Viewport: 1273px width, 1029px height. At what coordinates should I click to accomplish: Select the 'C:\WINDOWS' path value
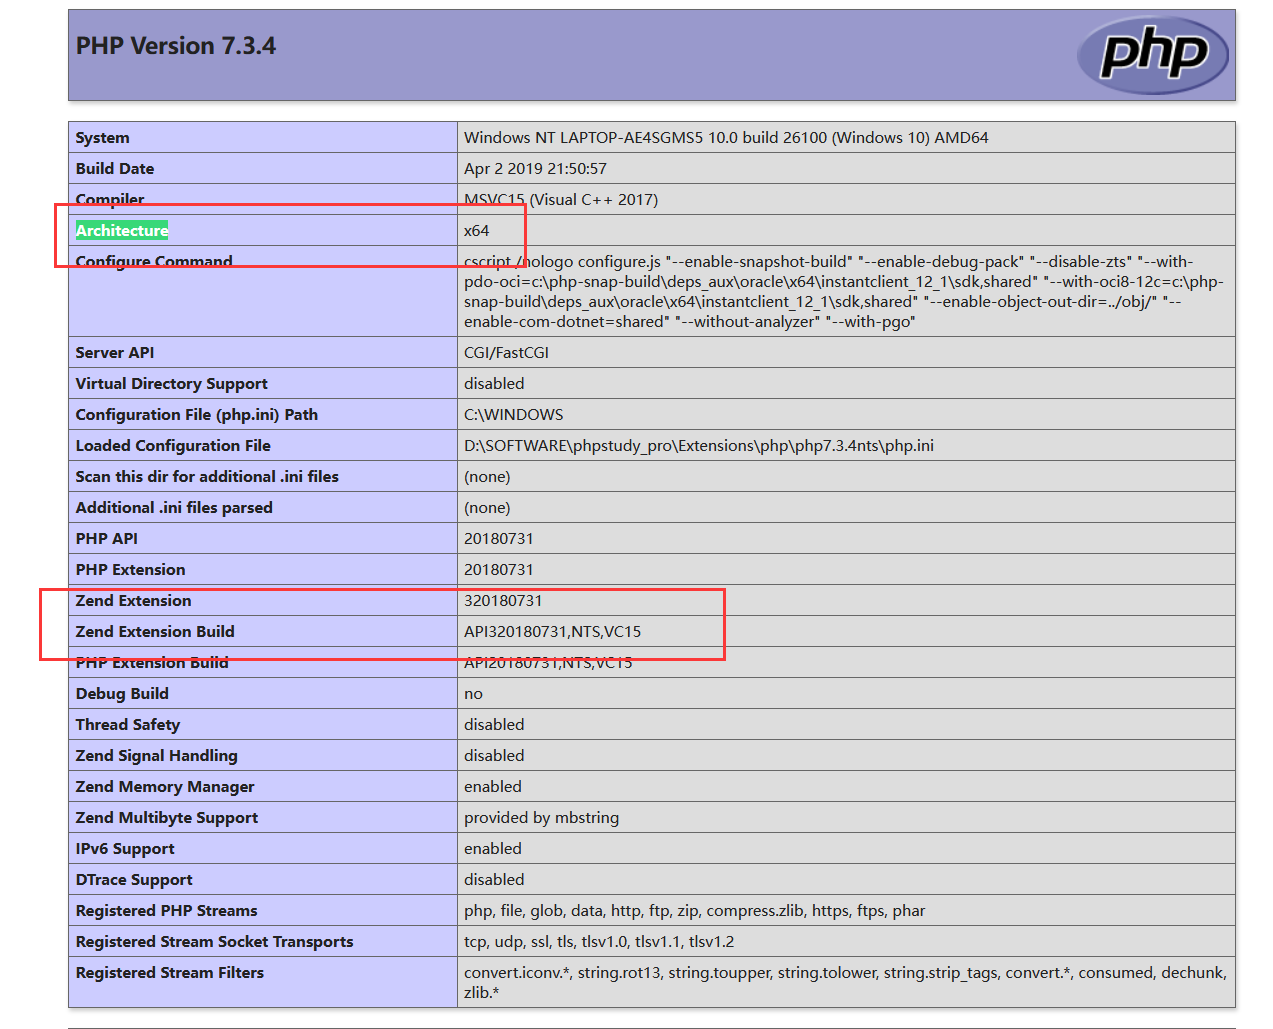point(513,415)
